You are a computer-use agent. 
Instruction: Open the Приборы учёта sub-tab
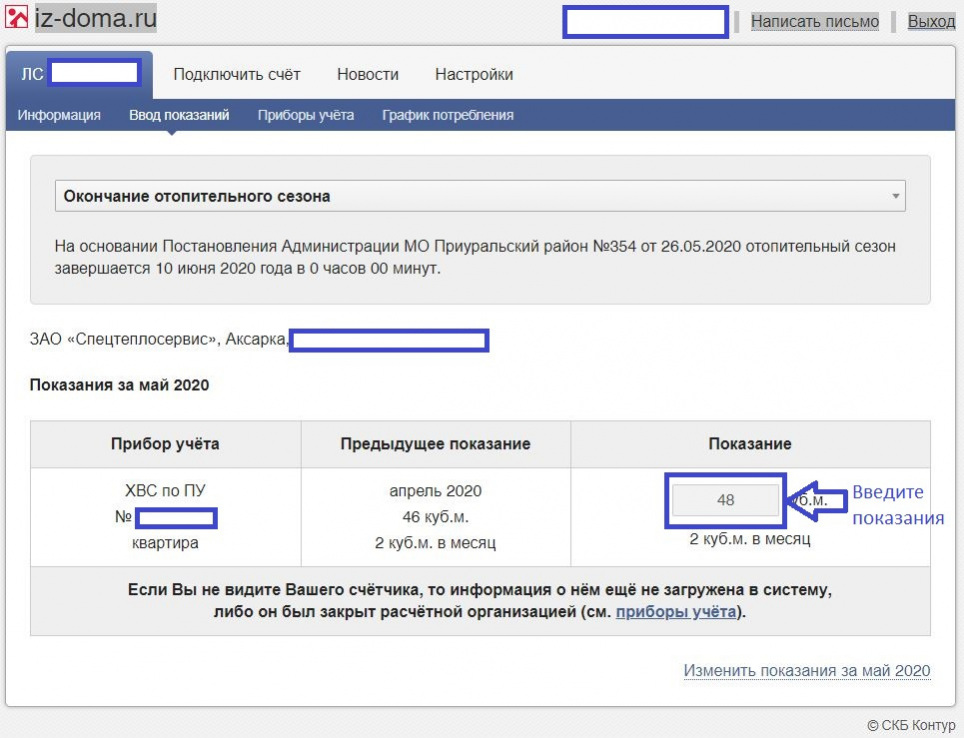coord(305,115)
